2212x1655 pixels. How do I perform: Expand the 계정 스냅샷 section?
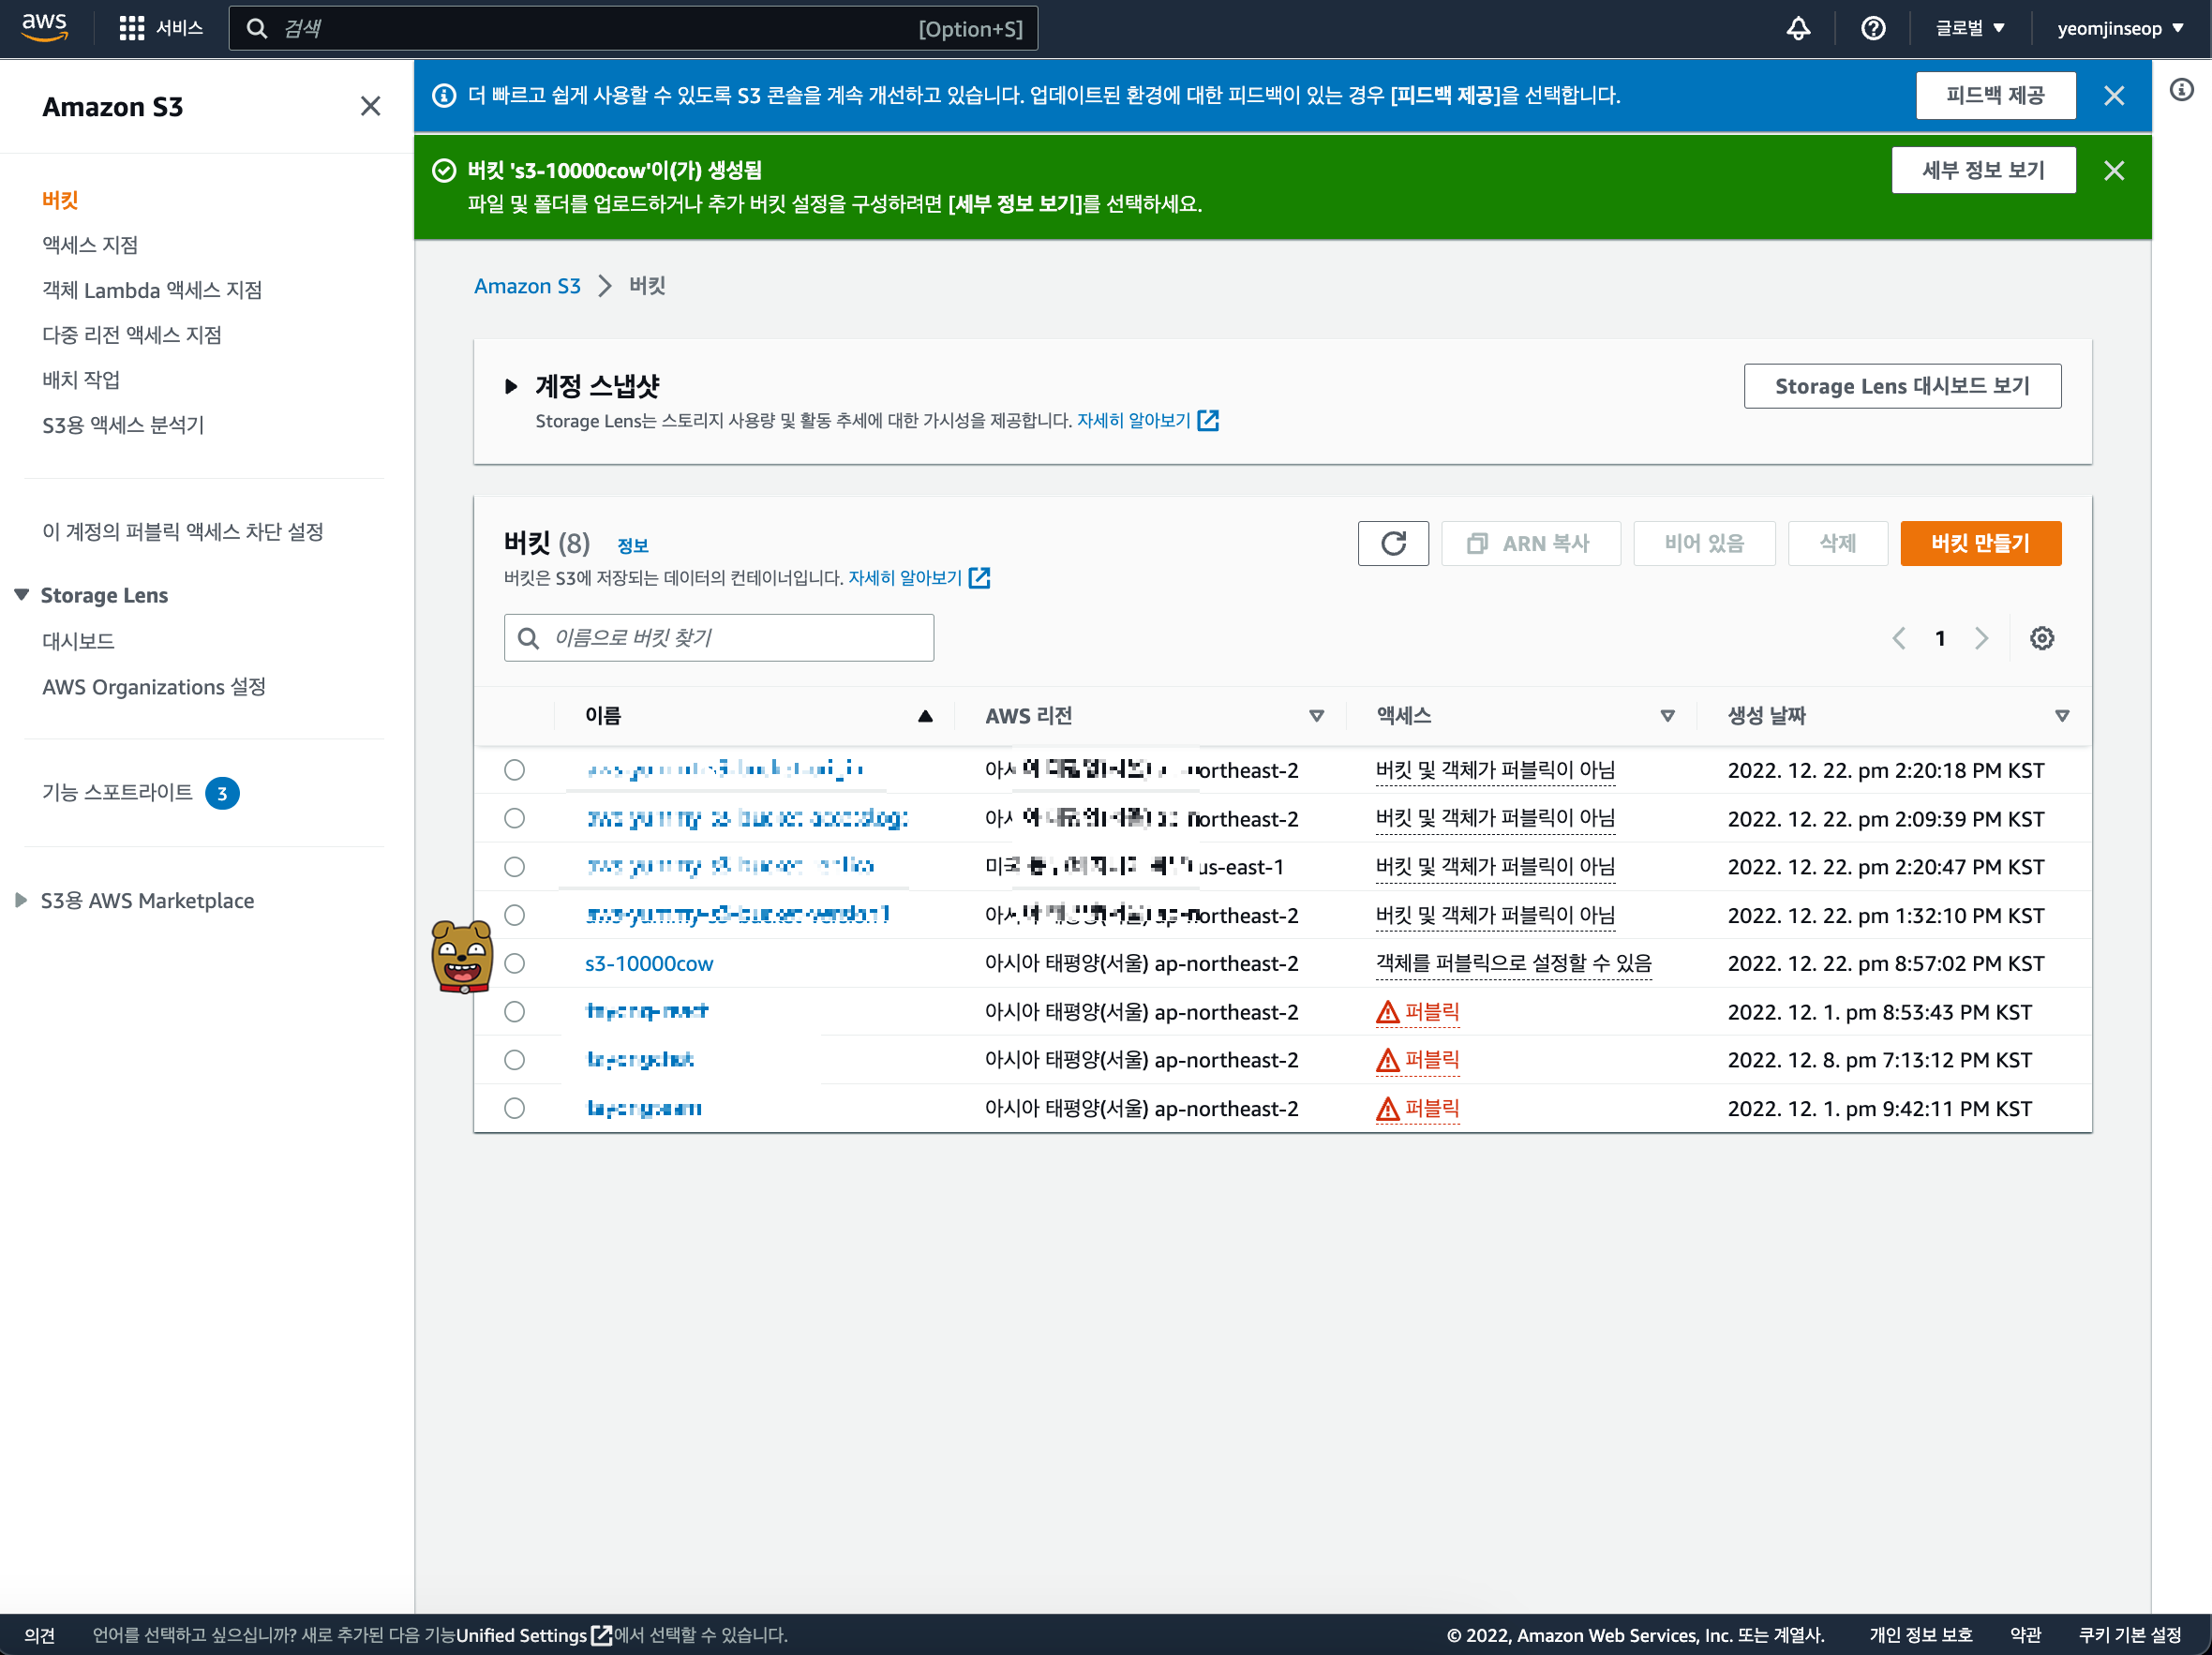pyautogui.click(x=511, y=386)
